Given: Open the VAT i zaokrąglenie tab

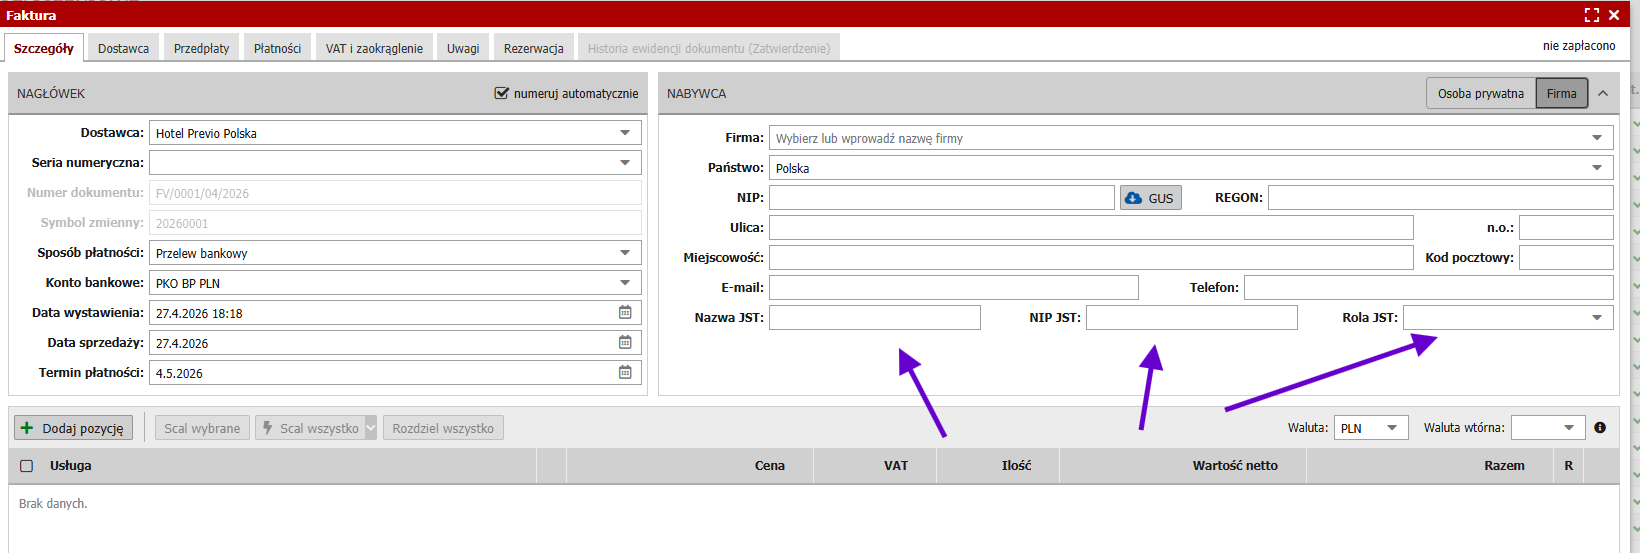Looking at the screenshot, I should (x=374, y=48).
